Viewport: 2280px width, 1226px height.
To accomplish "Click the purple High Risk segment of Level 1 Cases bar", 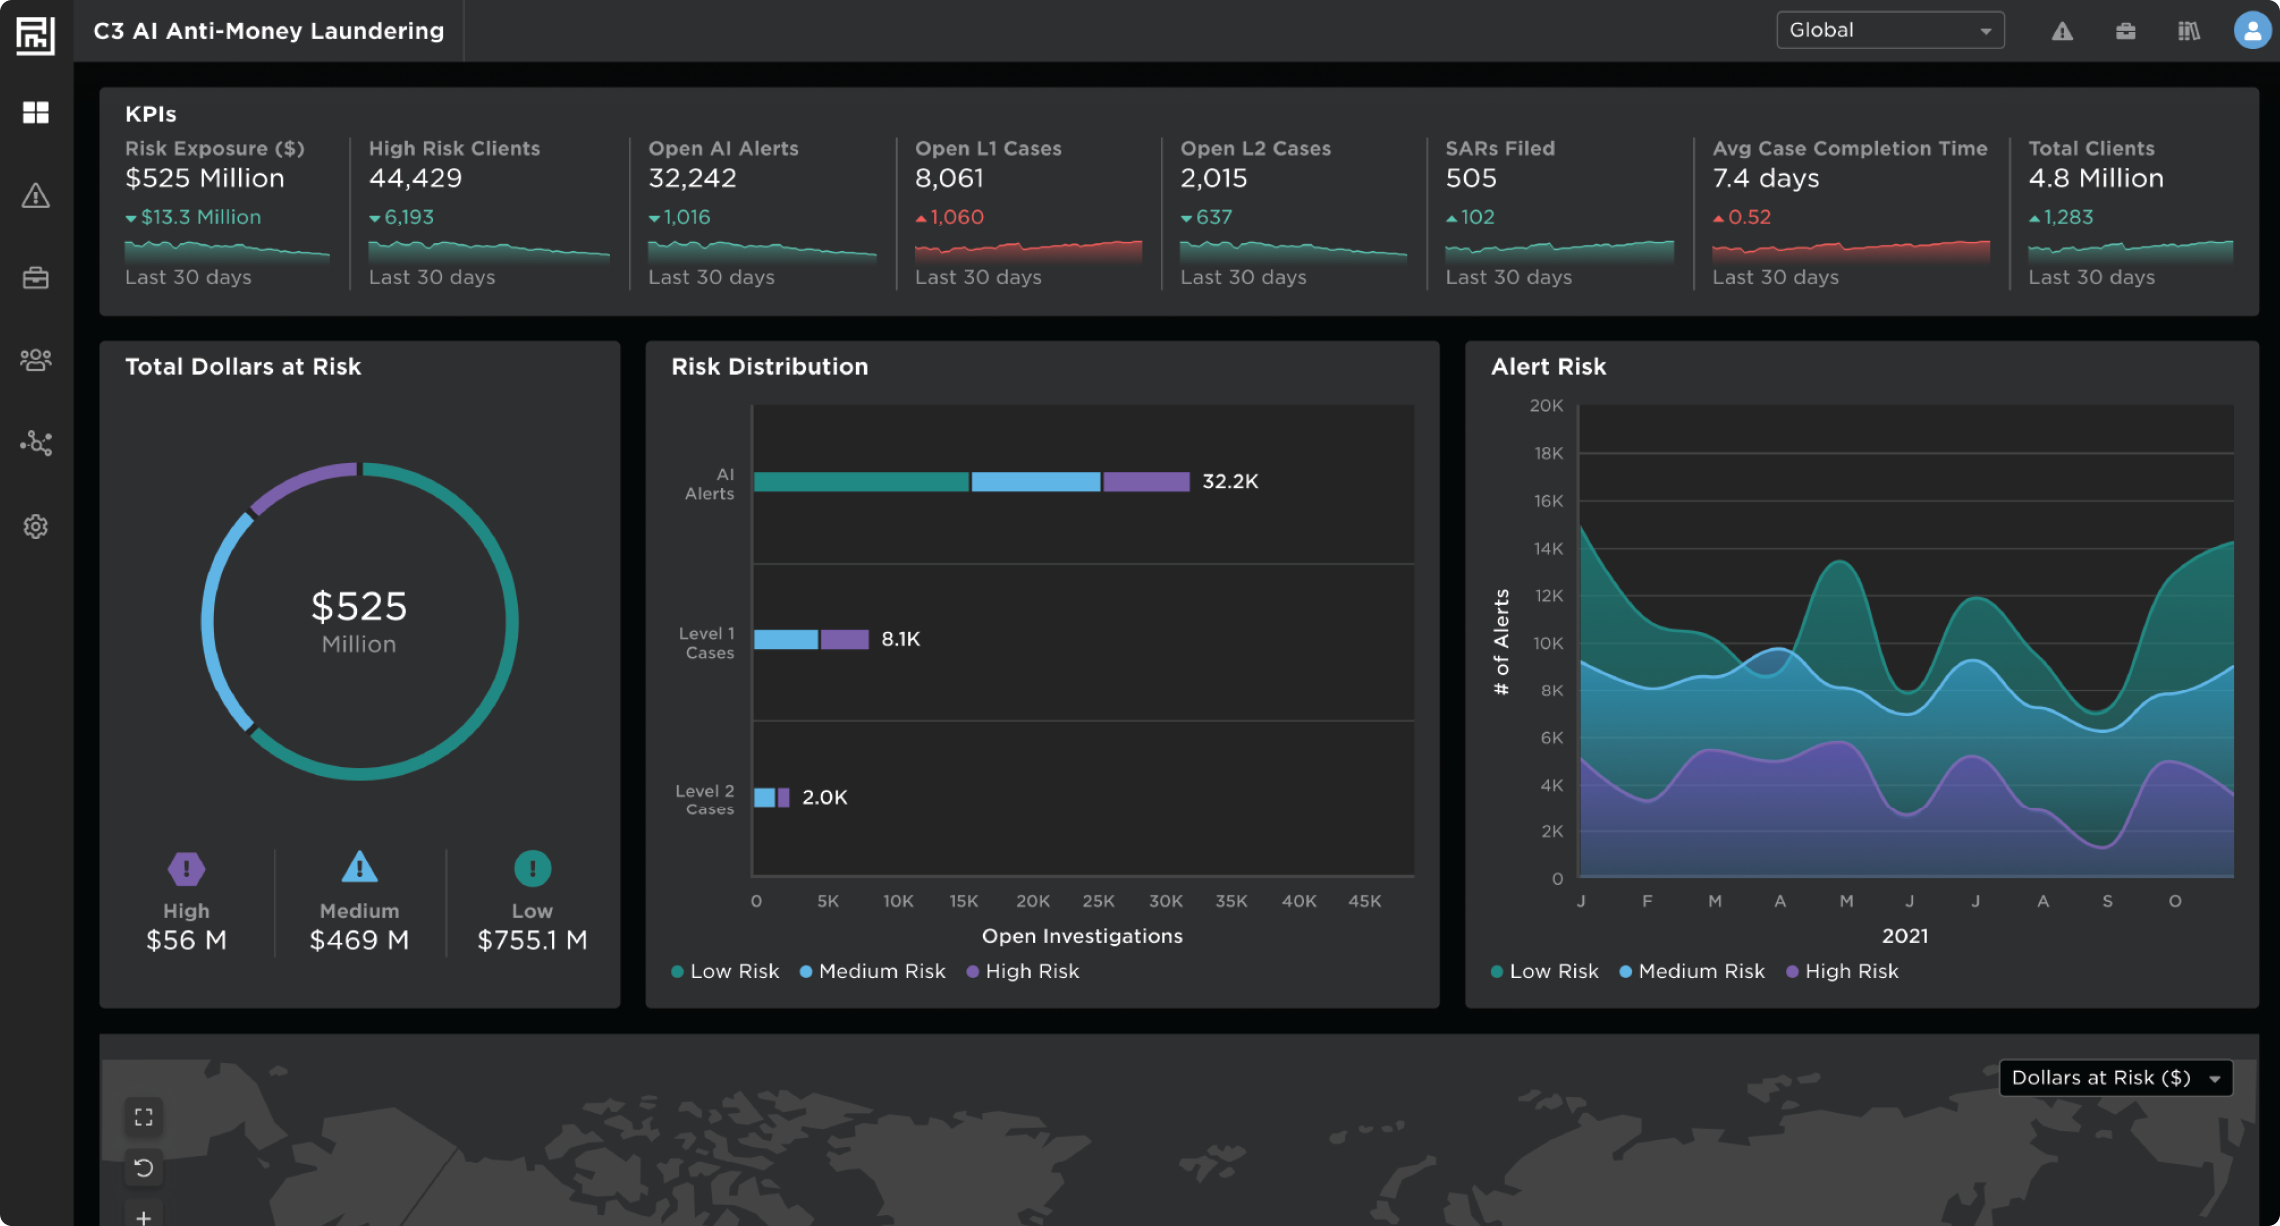I will click(x=845, y=639).
